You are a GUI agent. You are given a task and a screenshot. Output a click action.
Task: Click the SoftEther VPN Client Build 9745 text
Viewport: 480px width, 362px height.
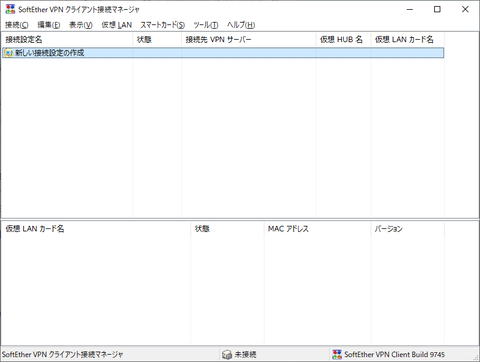[395, 354]
